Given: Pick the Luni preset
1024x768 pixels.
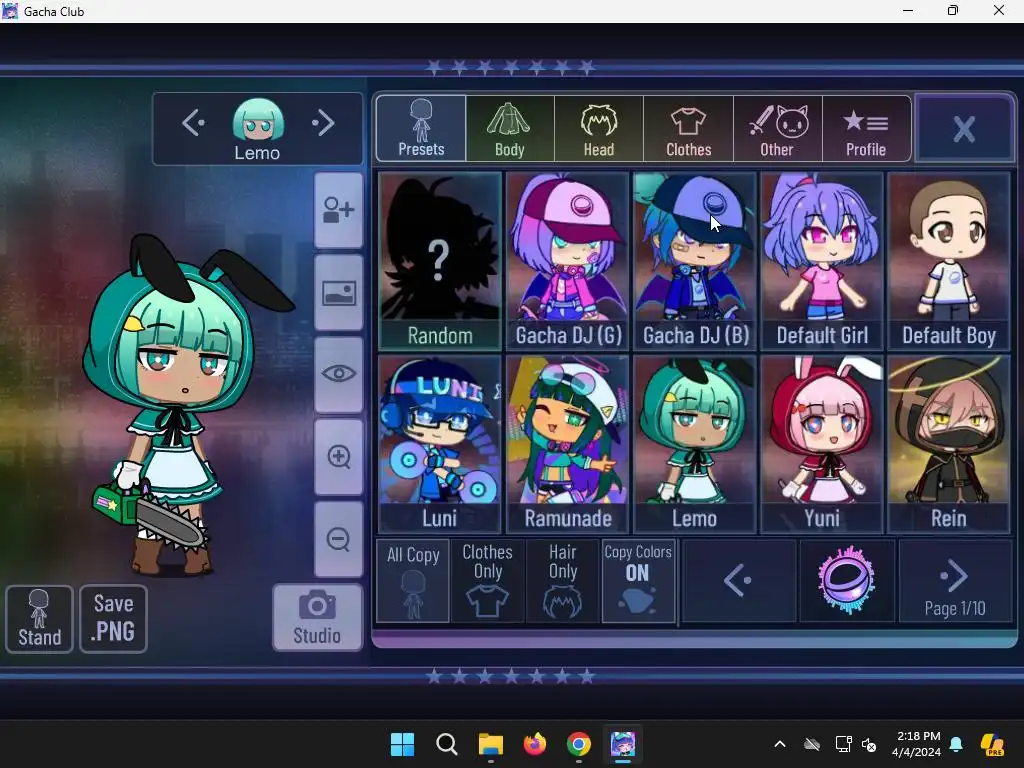Looking at the screenshot, I should click(x=440, y=444).
